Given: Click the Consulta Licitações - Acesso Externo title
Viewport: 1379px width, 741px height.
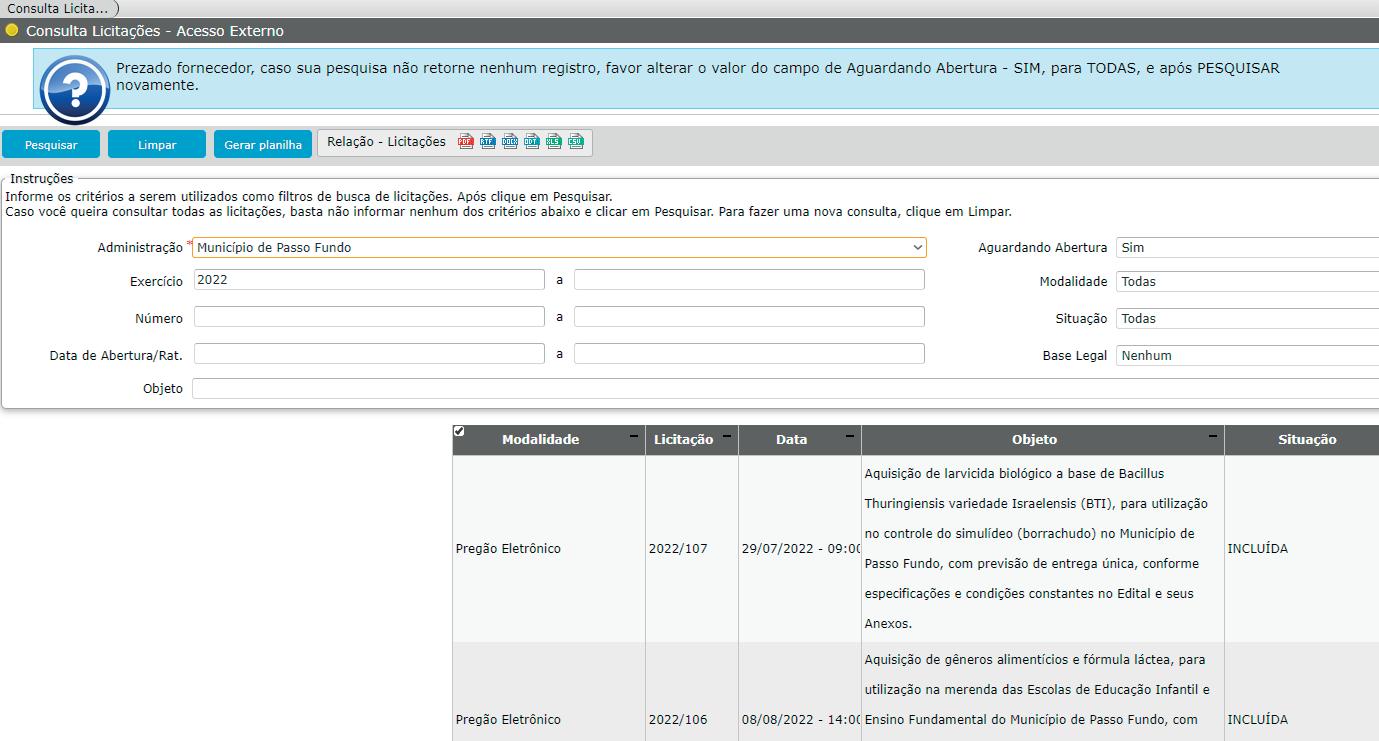Looking at the screenshot, I should tap(155, 31).
